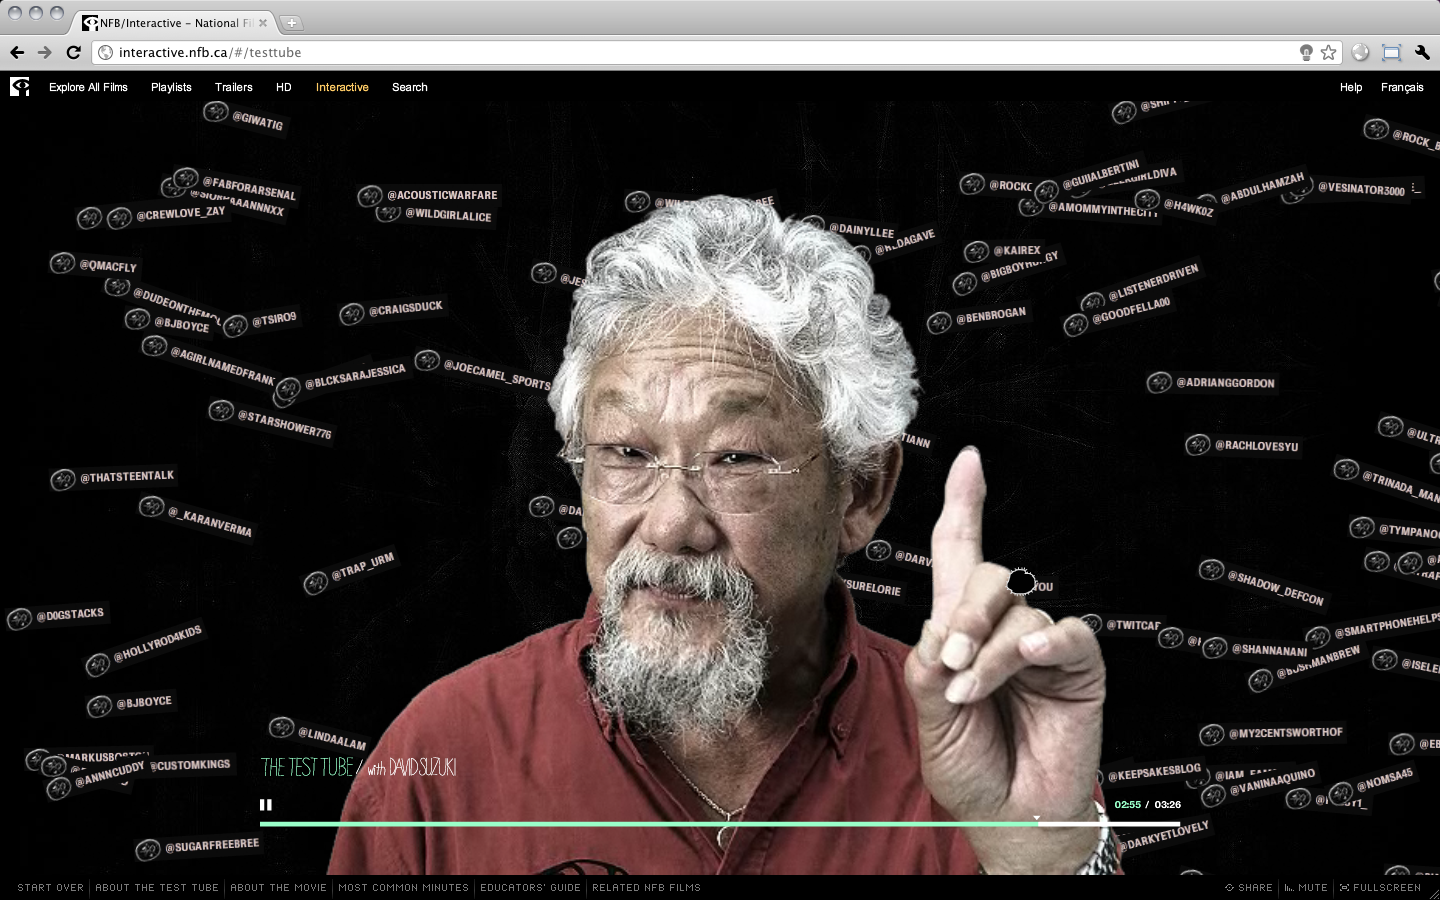Pause the video
Image resolution: width=1440 pixels, height=900 pixels.
tap(266, 805)
